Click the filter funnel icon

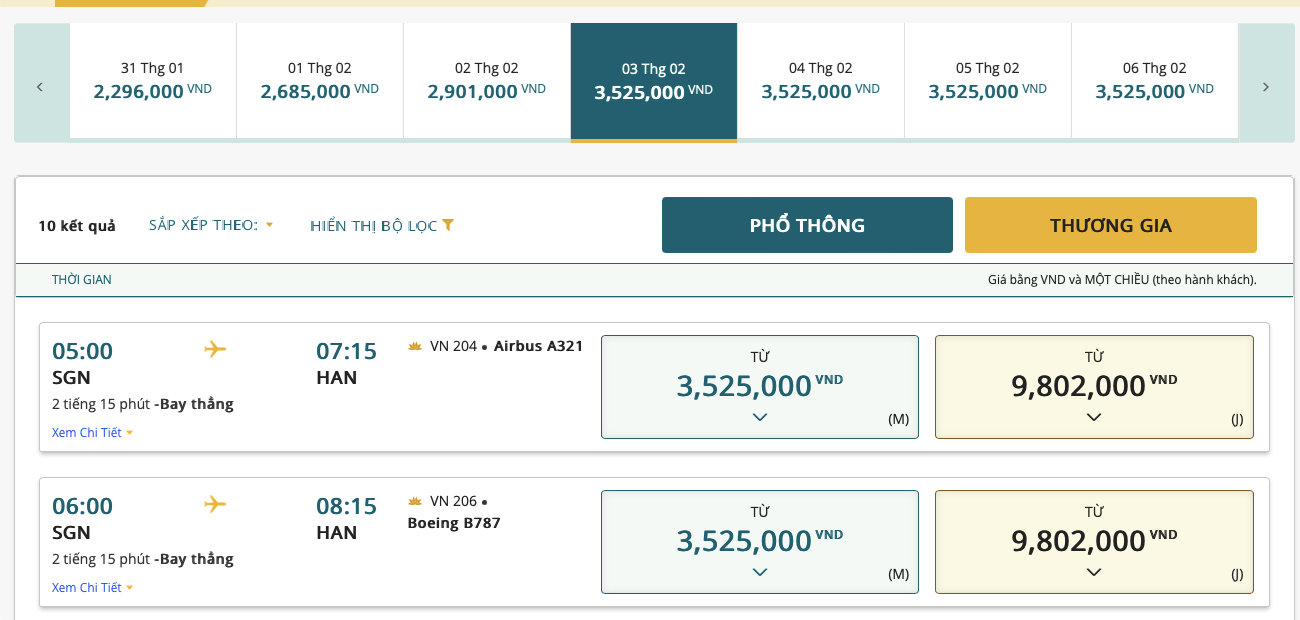tap(448, 225)
